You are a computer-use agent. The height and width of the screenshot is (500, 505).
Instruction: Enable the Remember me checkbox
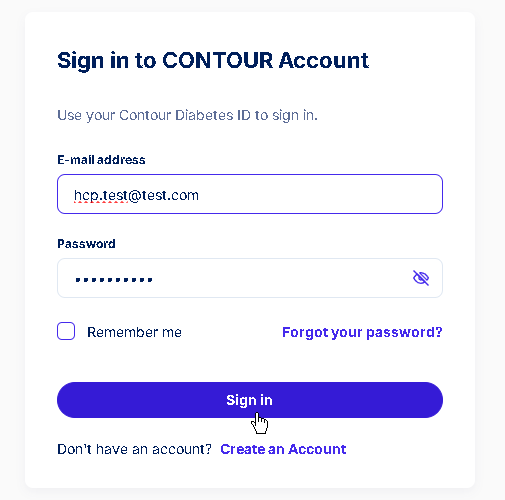click(66, 331)
